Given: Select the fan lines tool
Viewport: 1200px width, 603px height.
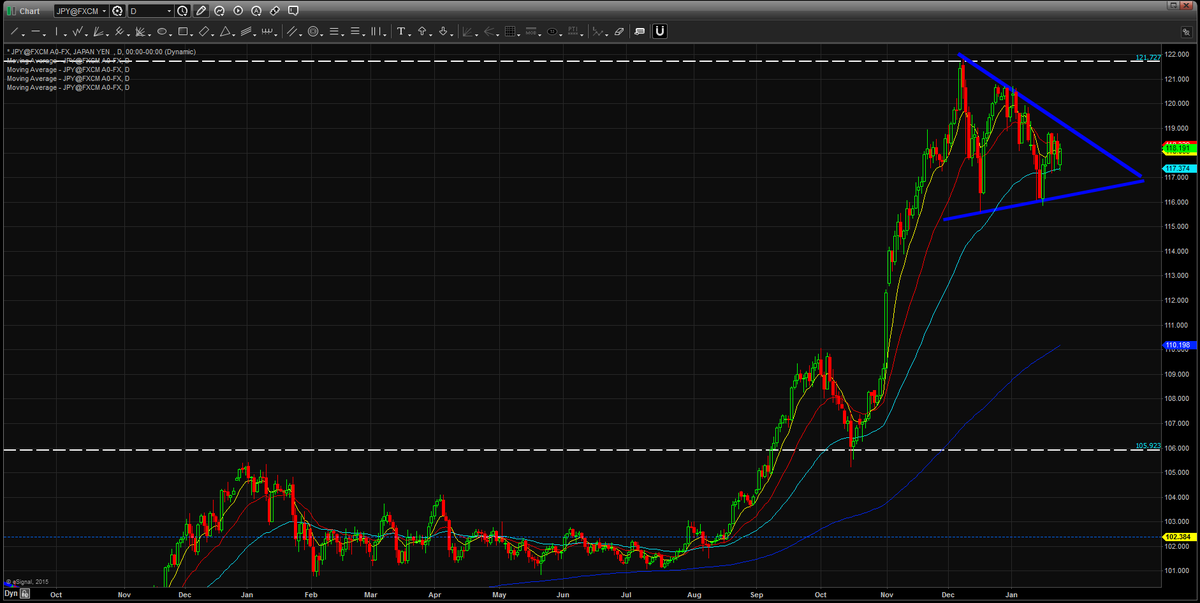Looking at the screenshot, I should [x=98, y=31].
